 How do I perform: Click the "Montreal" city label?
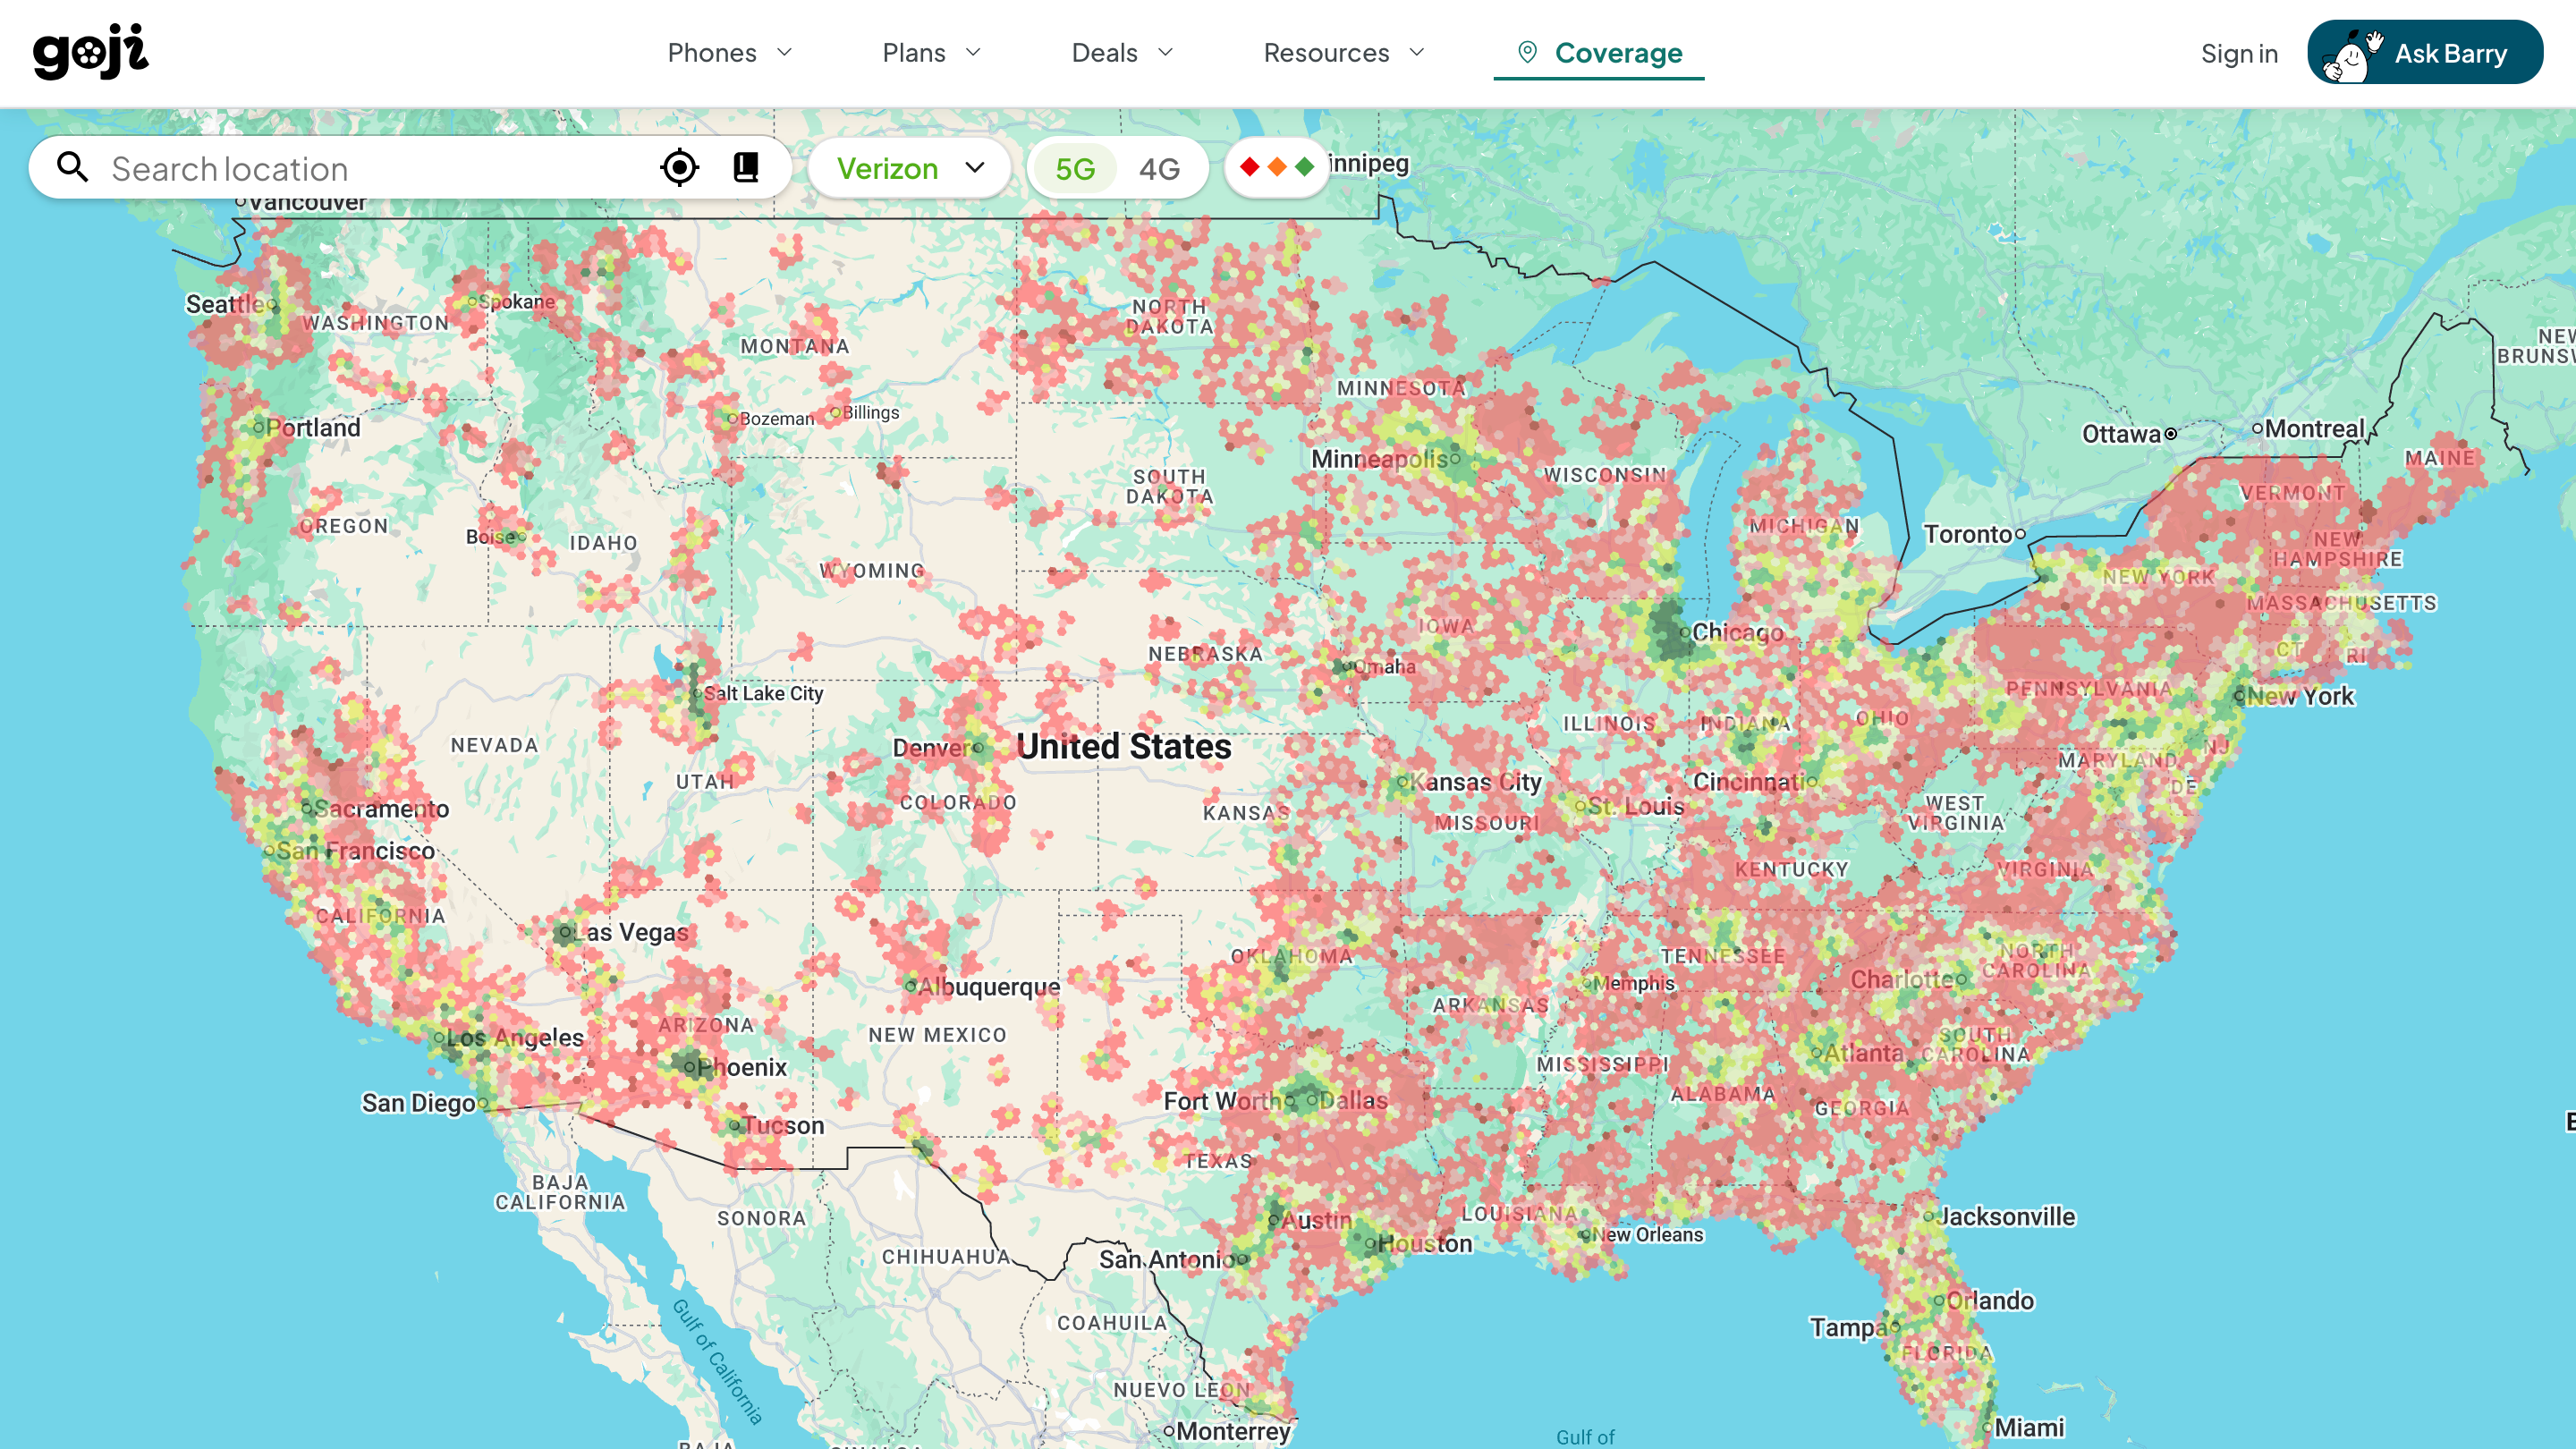point(2315,429)
